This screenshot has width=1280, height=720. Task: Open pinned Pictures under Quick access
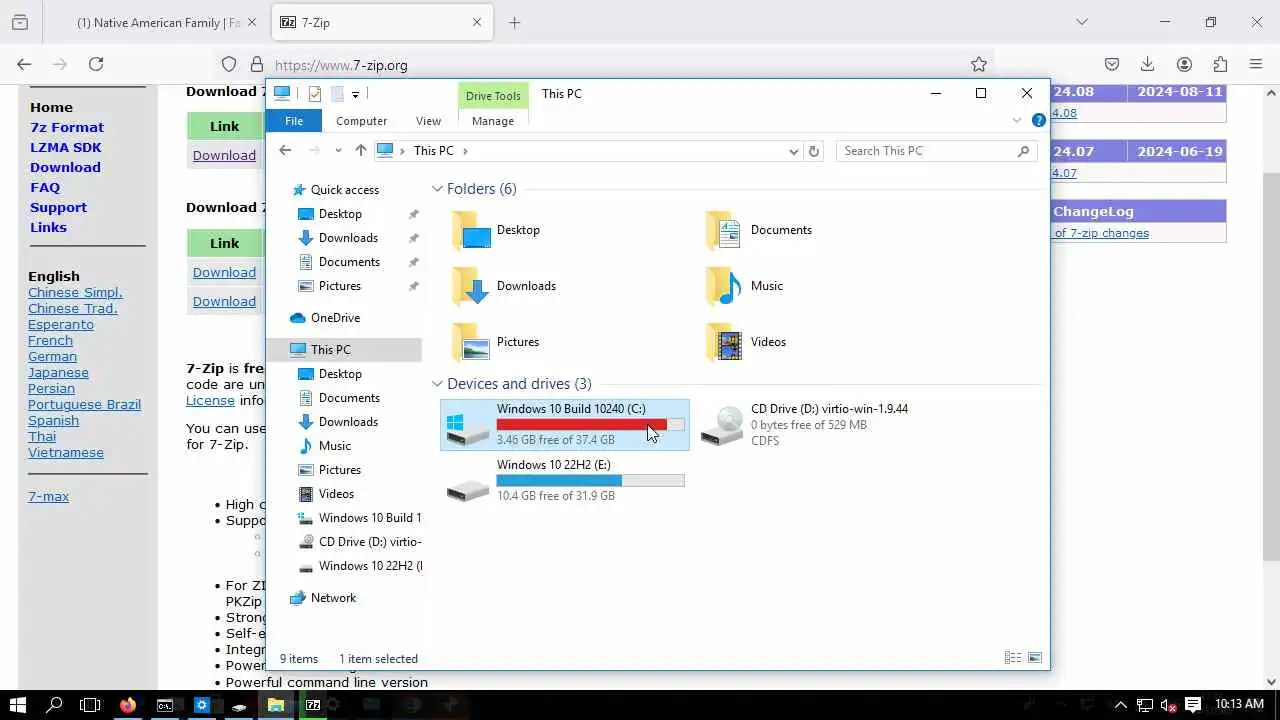pyautogui.click(x=340, y=286)
